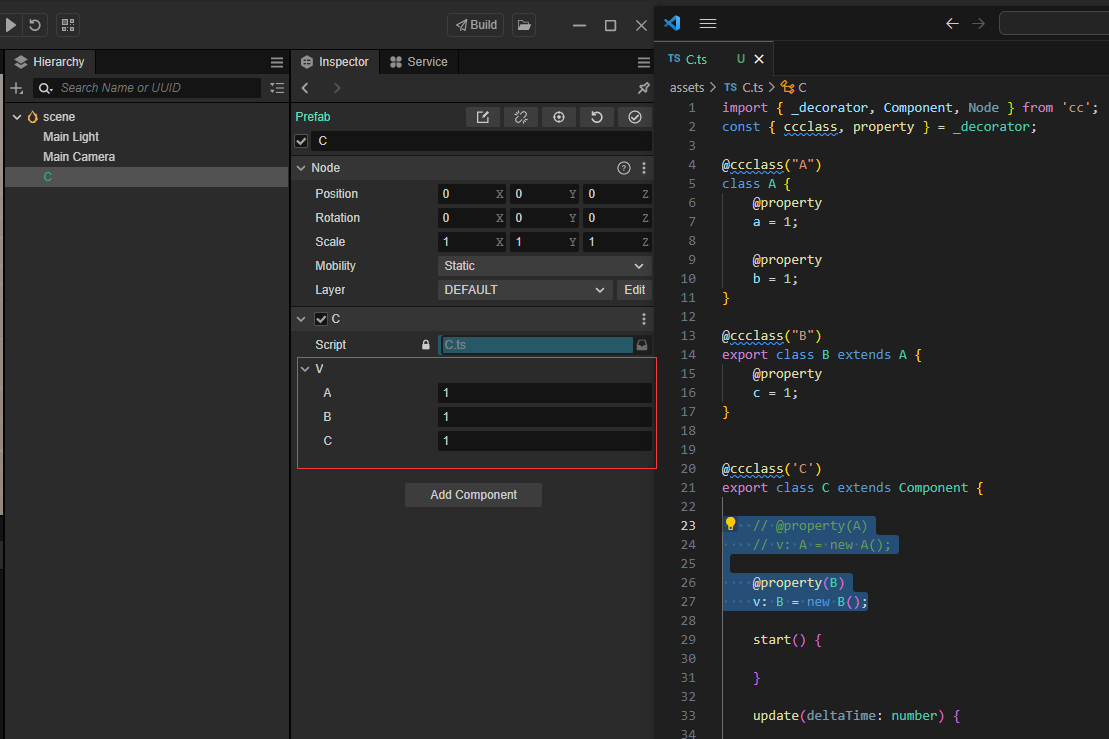Click the lock icon beside the Script field
Viewport: 1109px width, 739px height.
425,344
